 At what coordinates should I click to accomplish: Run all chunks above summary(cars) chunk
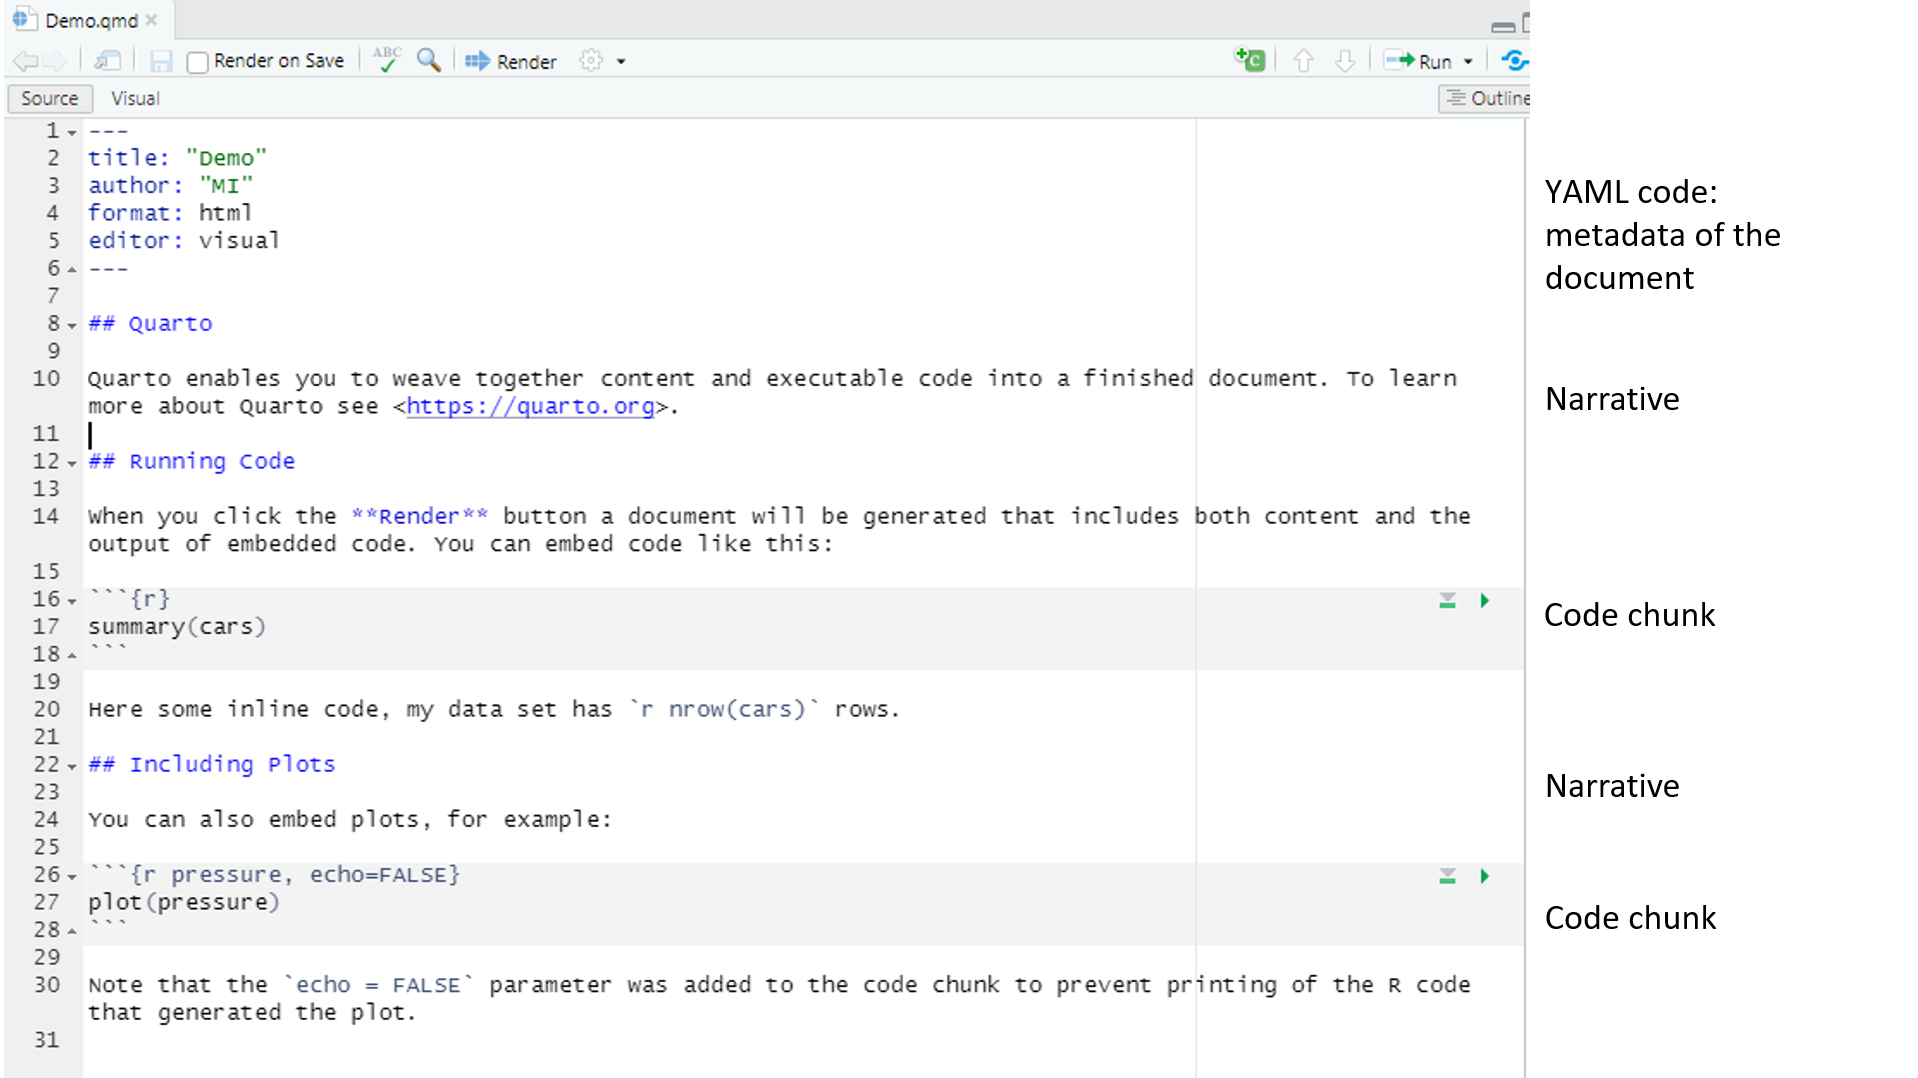(x=1447, y=600)
